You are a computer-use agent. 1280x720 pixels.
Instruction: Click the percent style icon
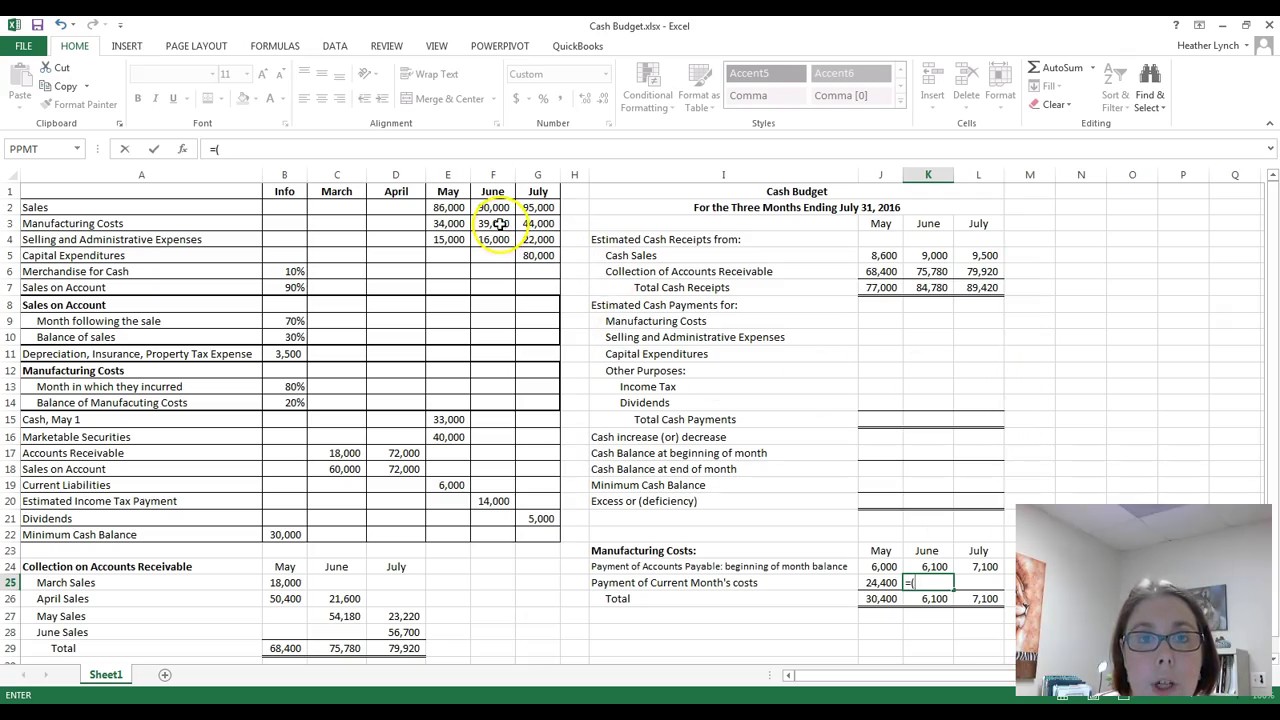click(x=543, y=98)
